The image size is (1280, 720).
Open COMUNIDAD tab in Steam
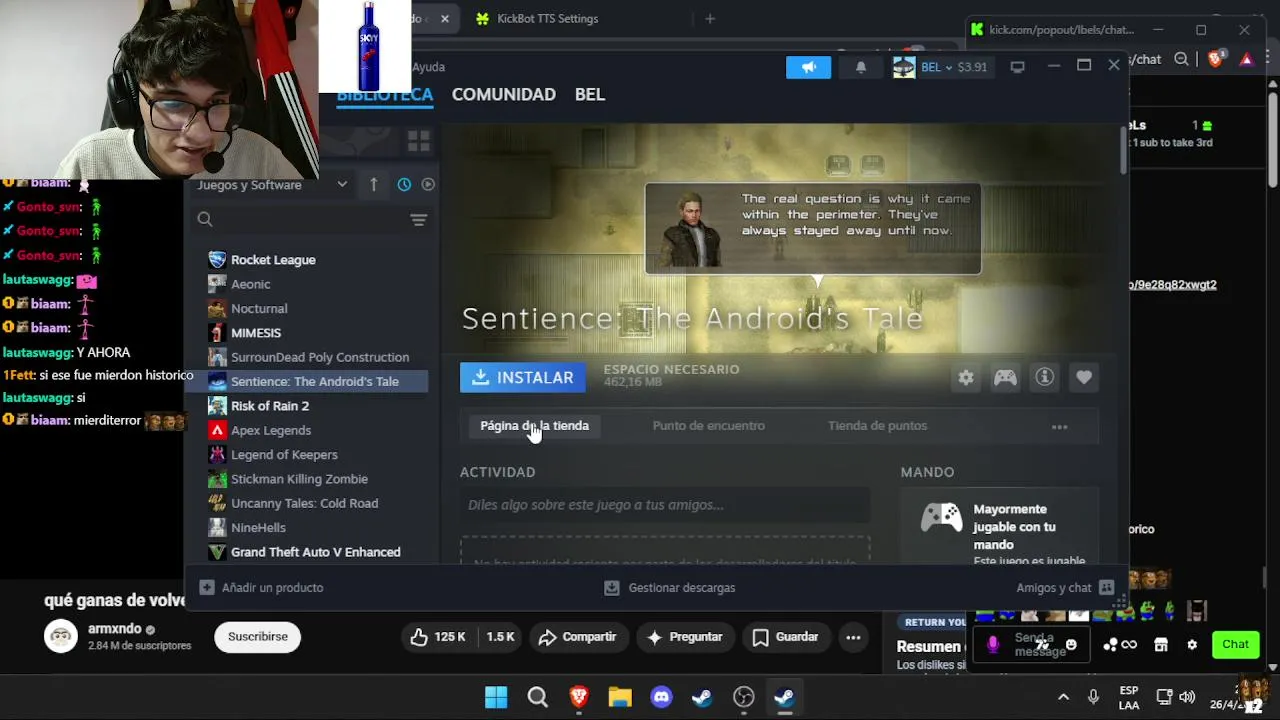[504, 95]
